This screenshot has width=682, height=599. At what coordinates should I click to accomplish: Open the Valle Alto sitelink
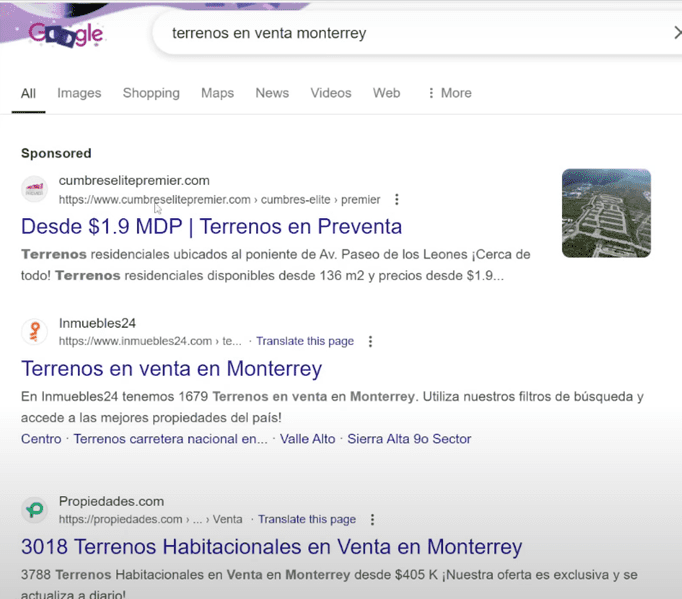tap(307, 439)
